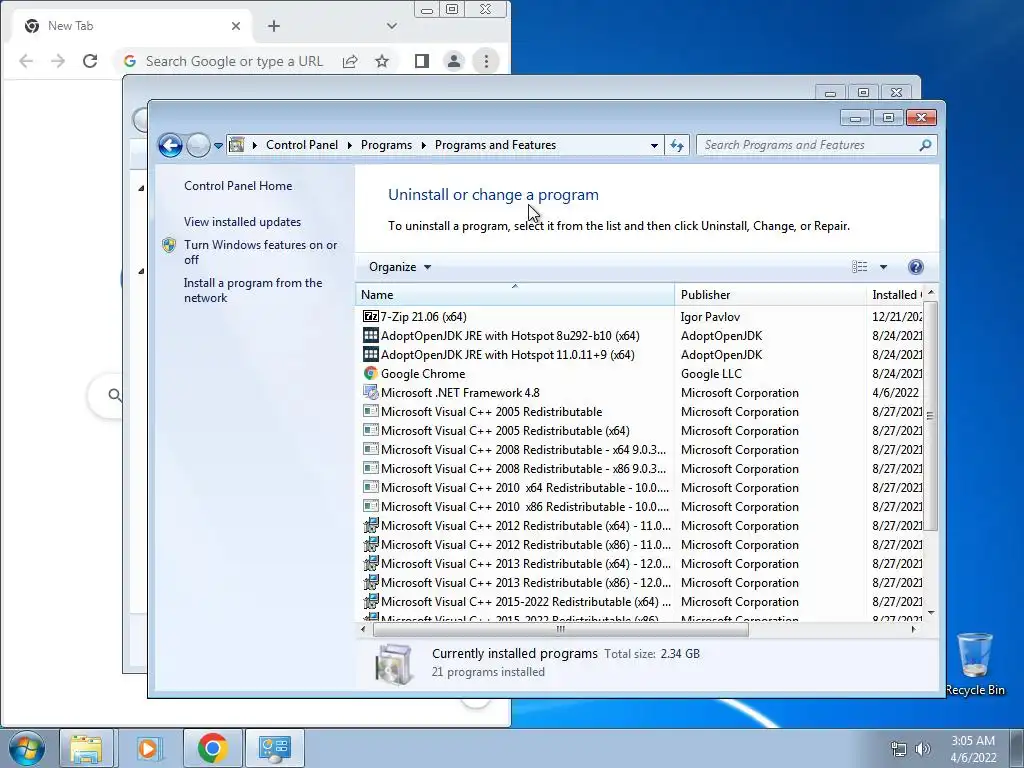Viewport: 1024px width, 768px height.
Task: Click Chrome reload button
Action: click(90, 61)
